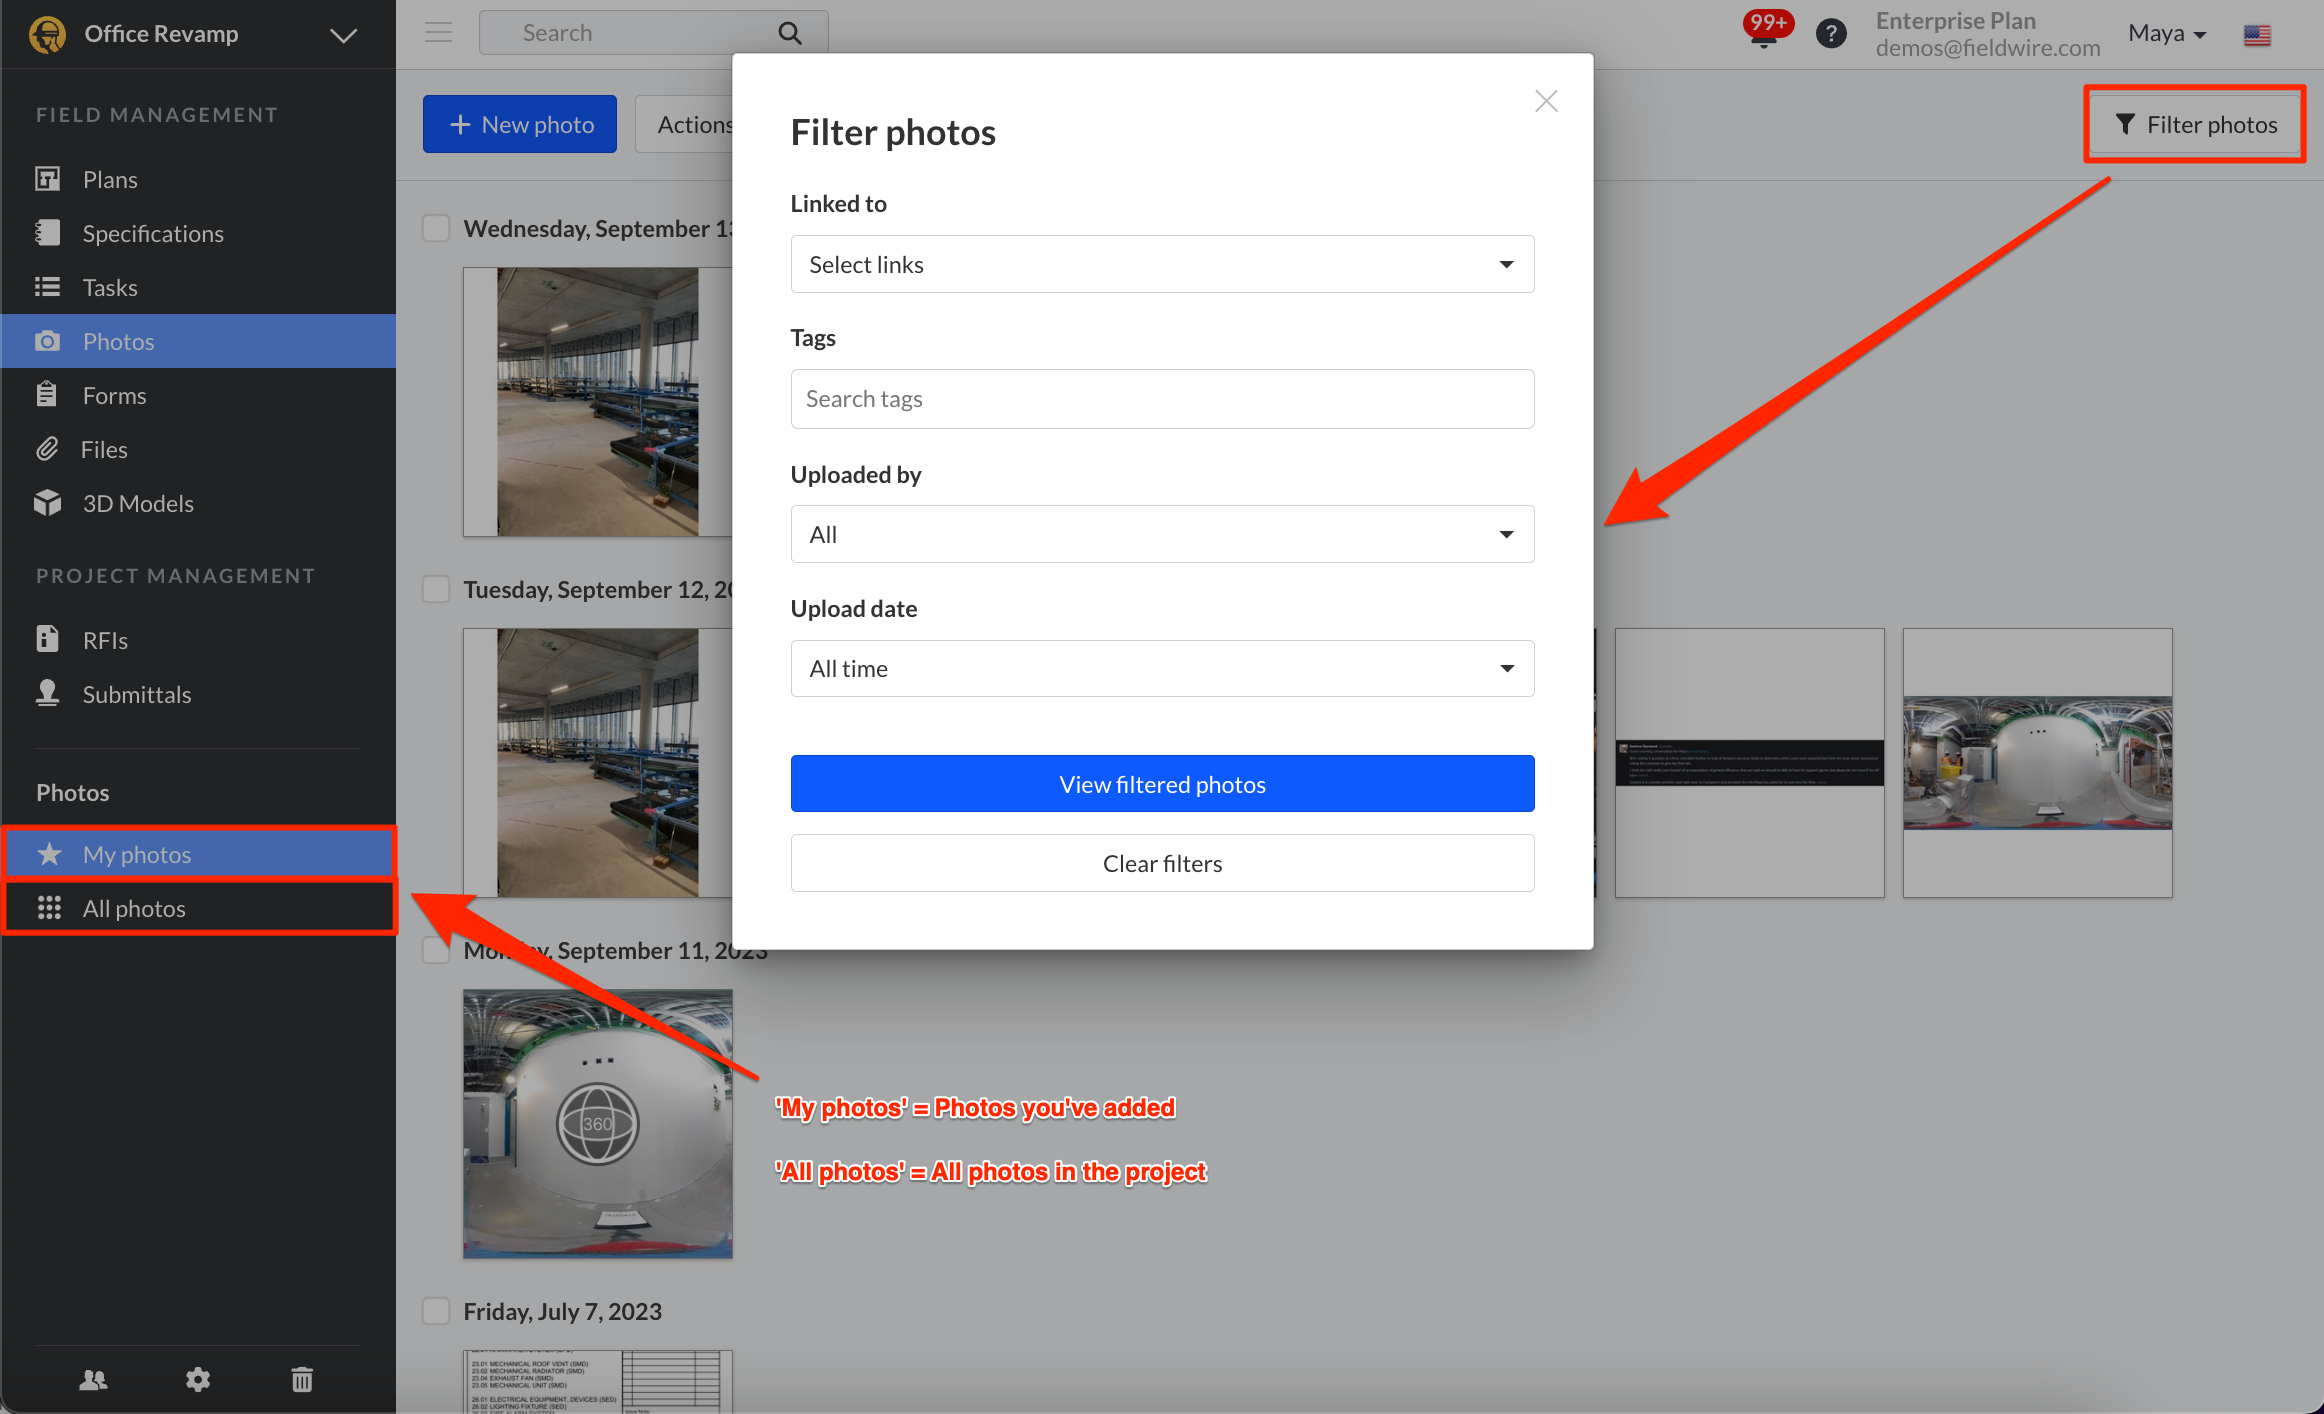Click the Office Revamp project logo
2324x1414 pixels.
[47, 34]
